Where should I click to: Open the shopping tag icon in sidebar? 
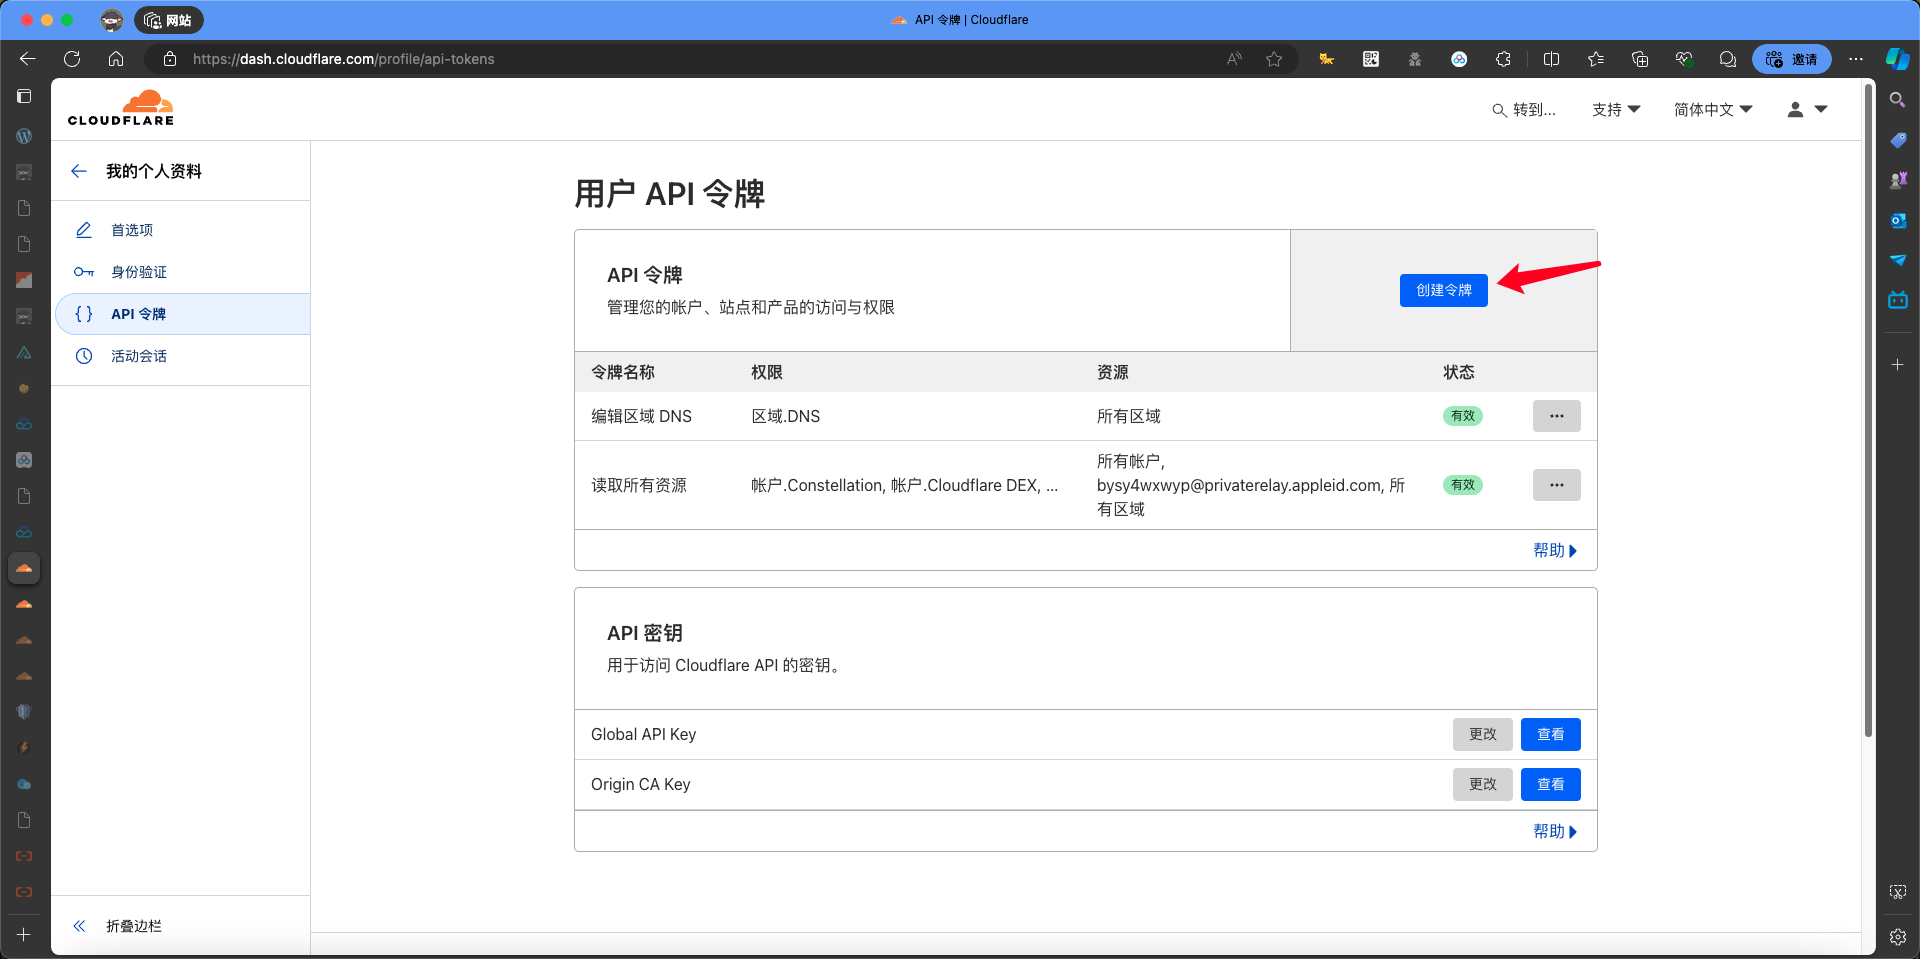click(1897, 140)
